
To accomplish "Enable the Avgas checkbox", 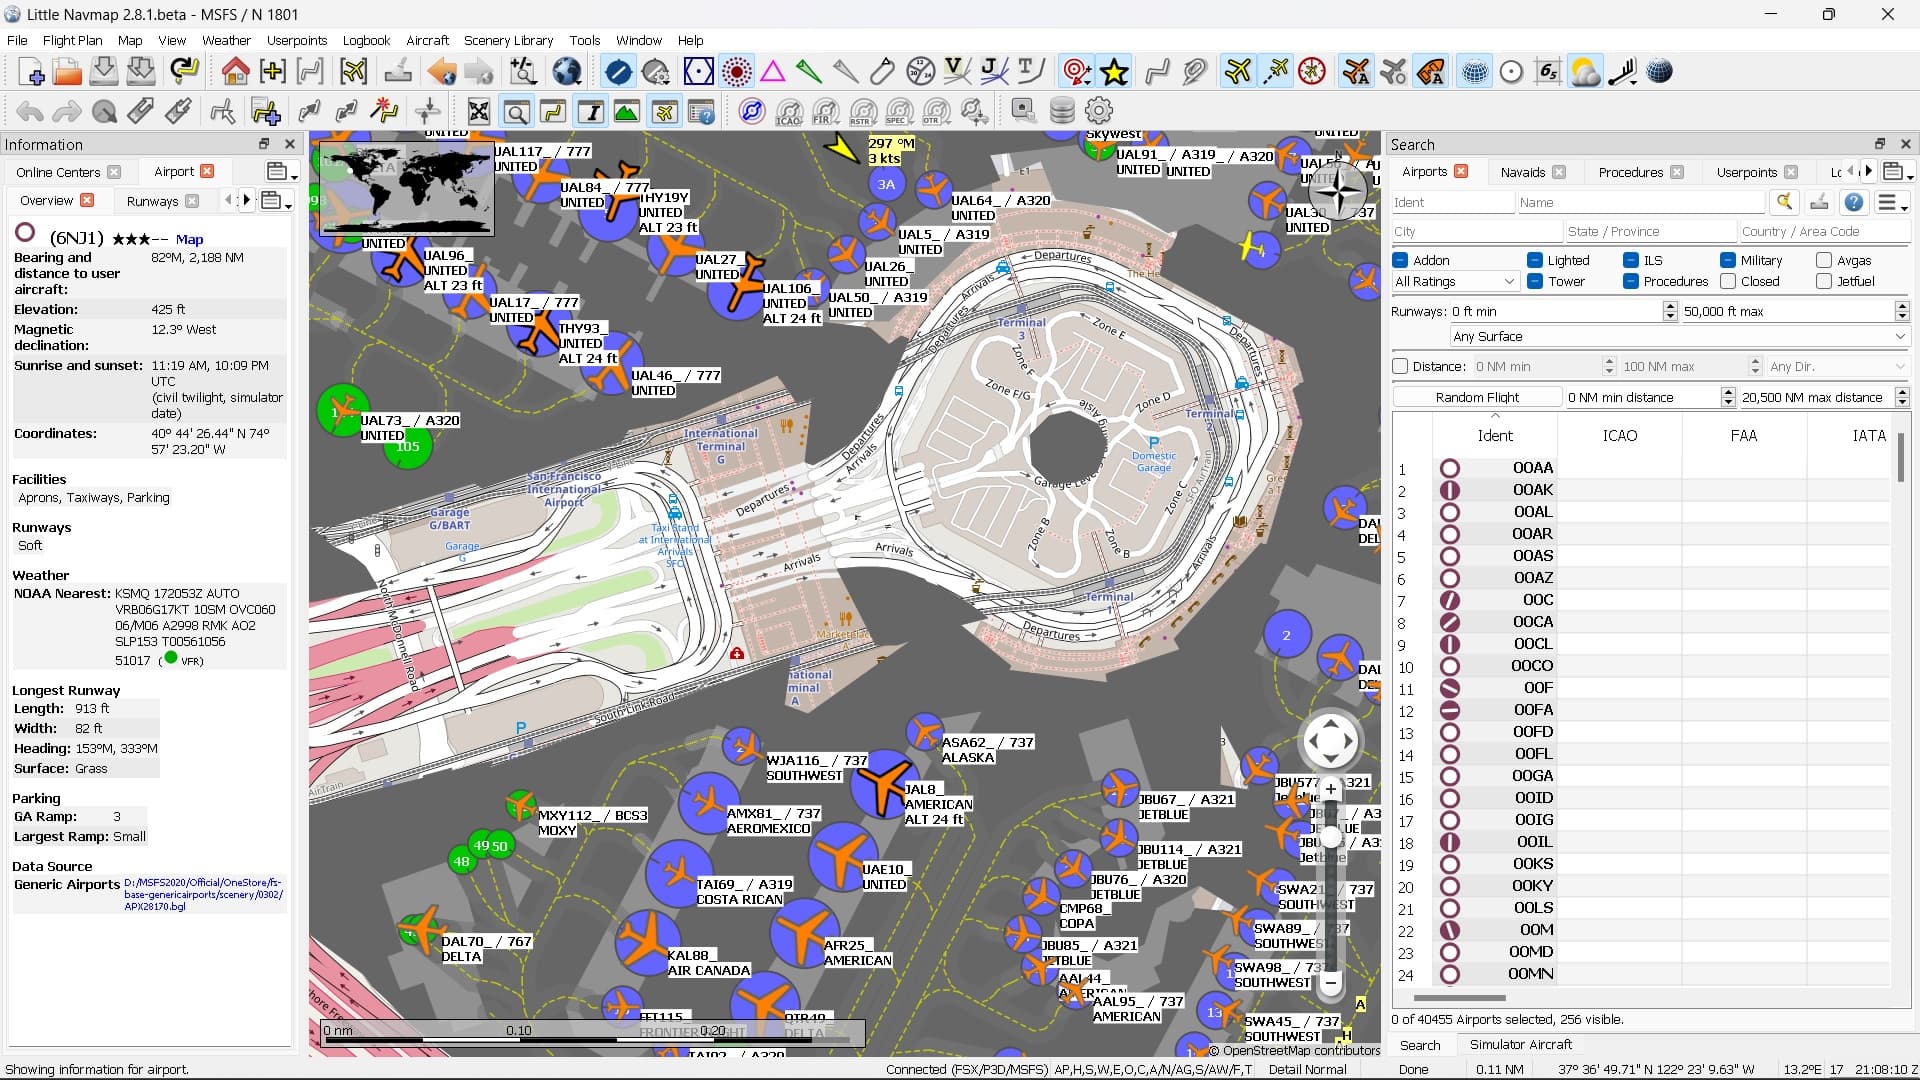I will coord(1823,260).
